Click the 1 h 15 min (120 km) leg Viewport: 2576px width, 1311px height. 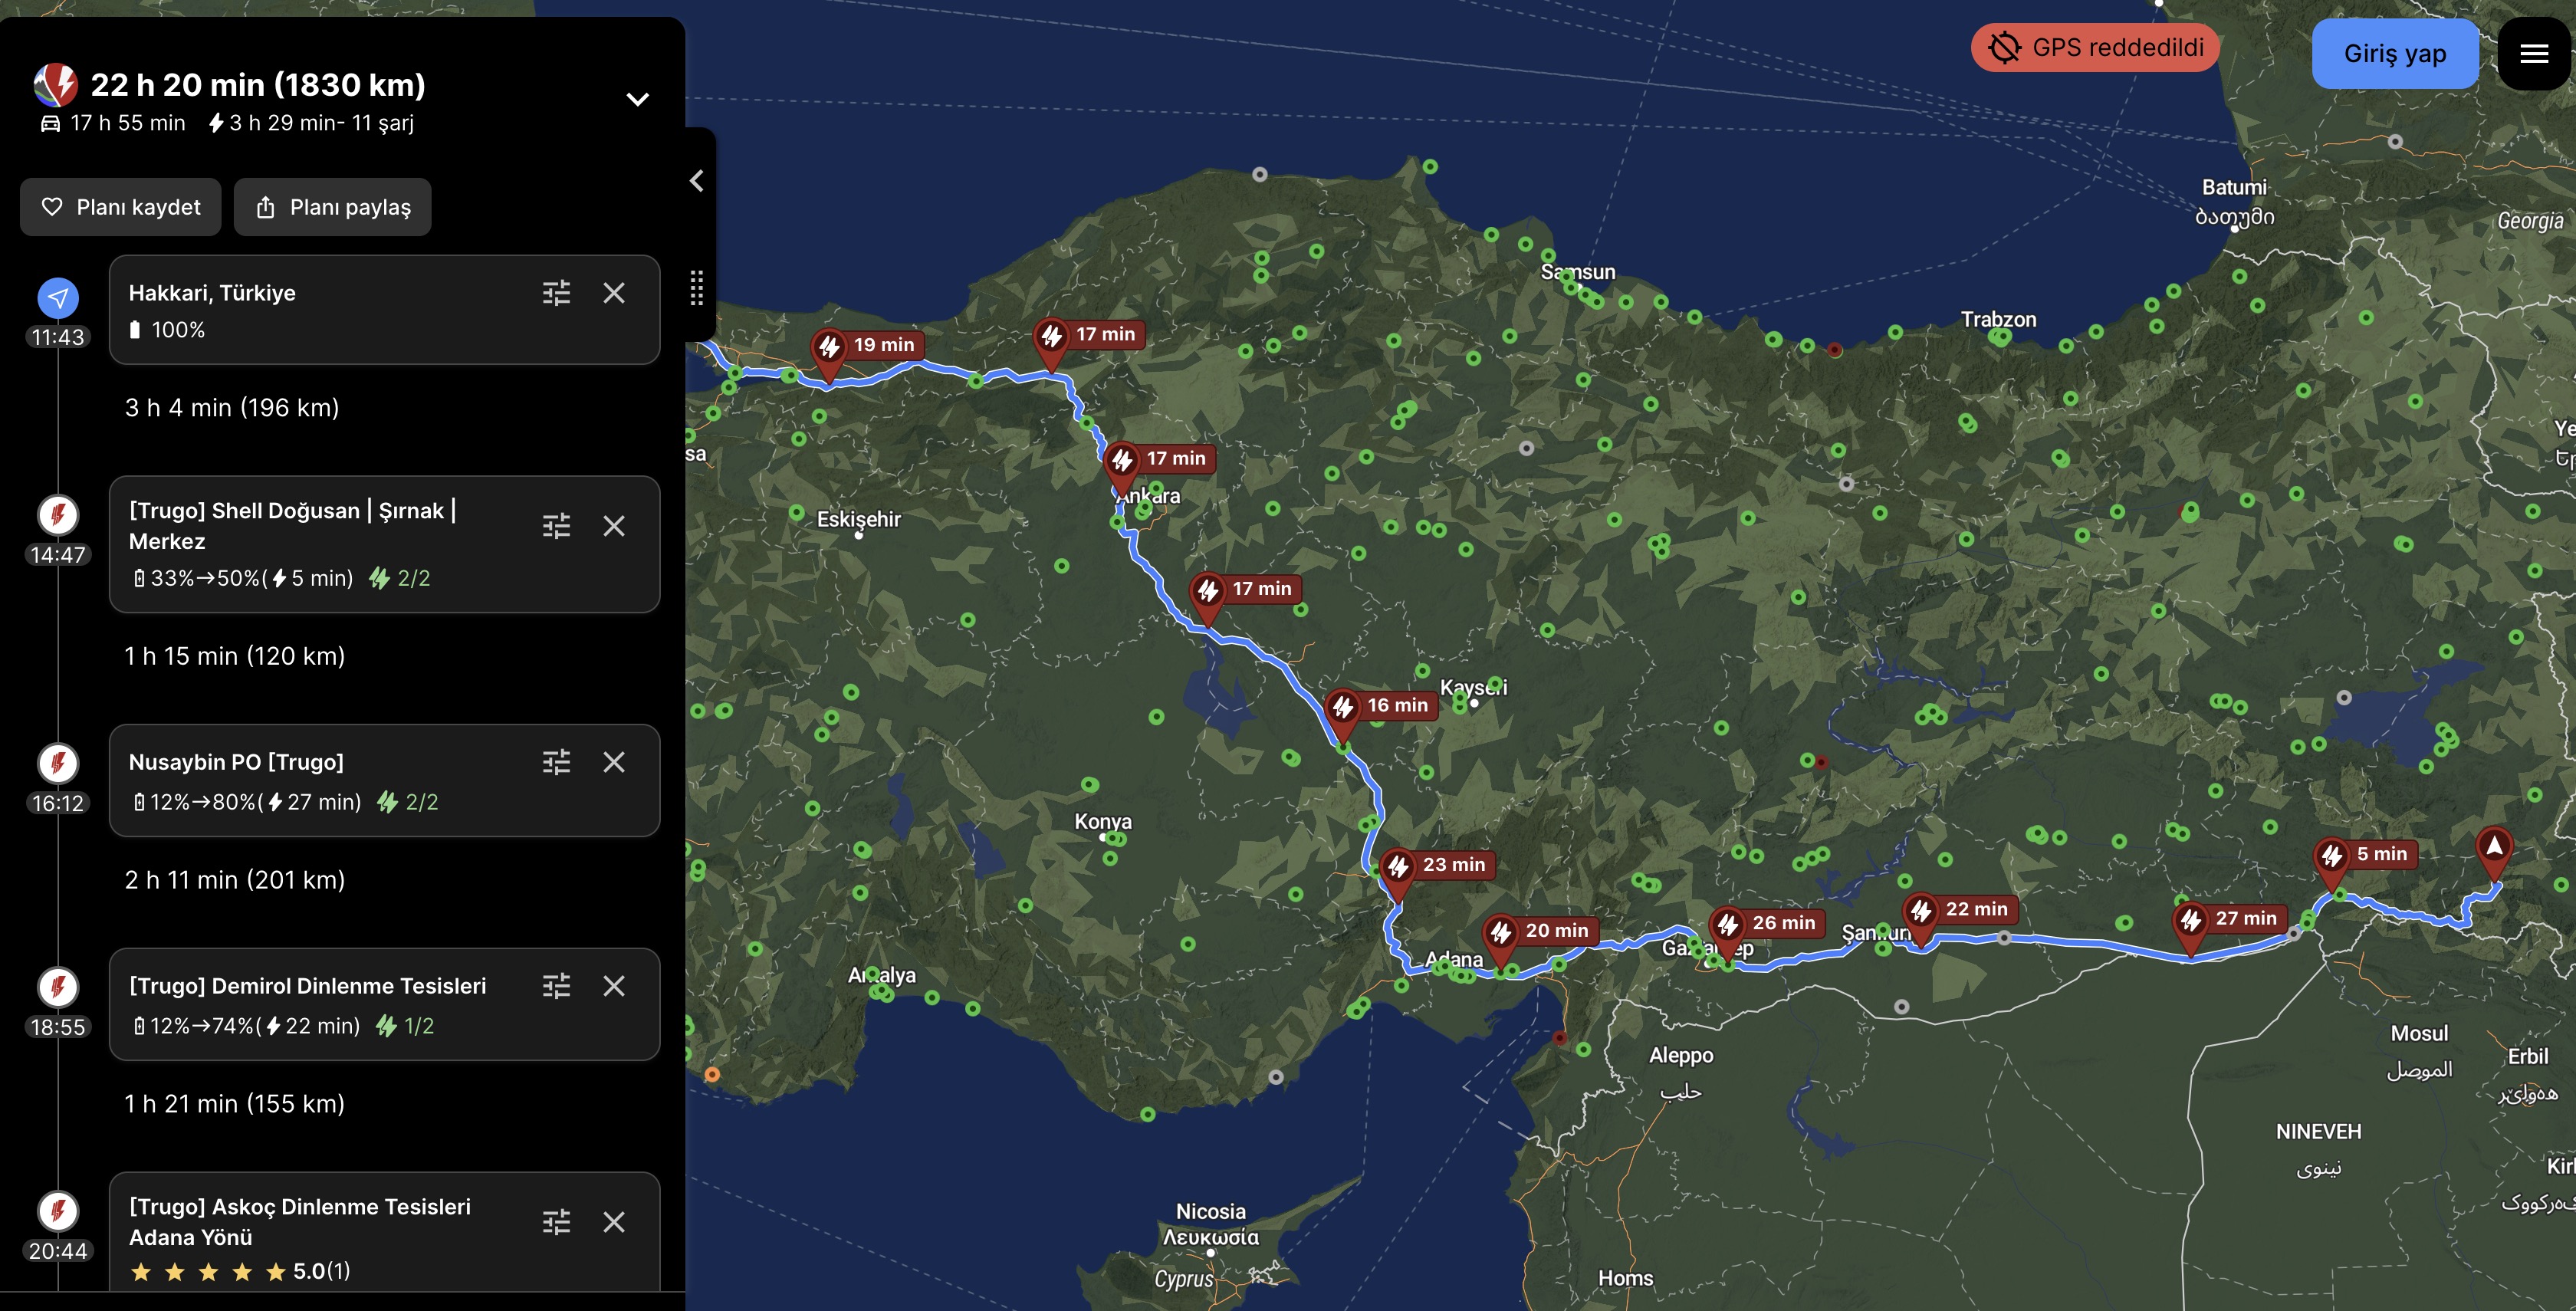pyautogui.click(x=235, y=657)
